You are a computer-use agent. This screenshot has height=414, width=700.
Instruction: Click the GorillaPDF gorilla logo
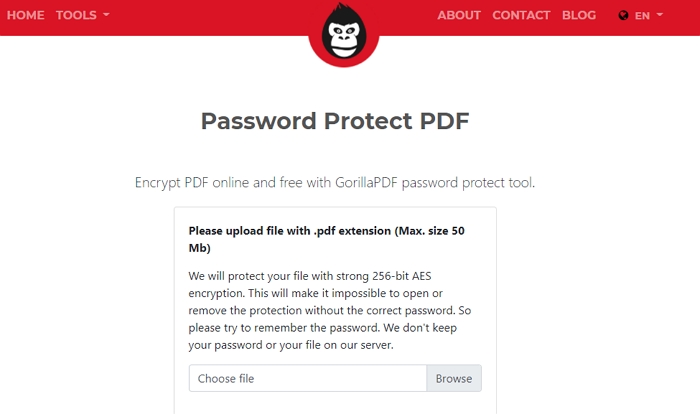pos(344,33)
